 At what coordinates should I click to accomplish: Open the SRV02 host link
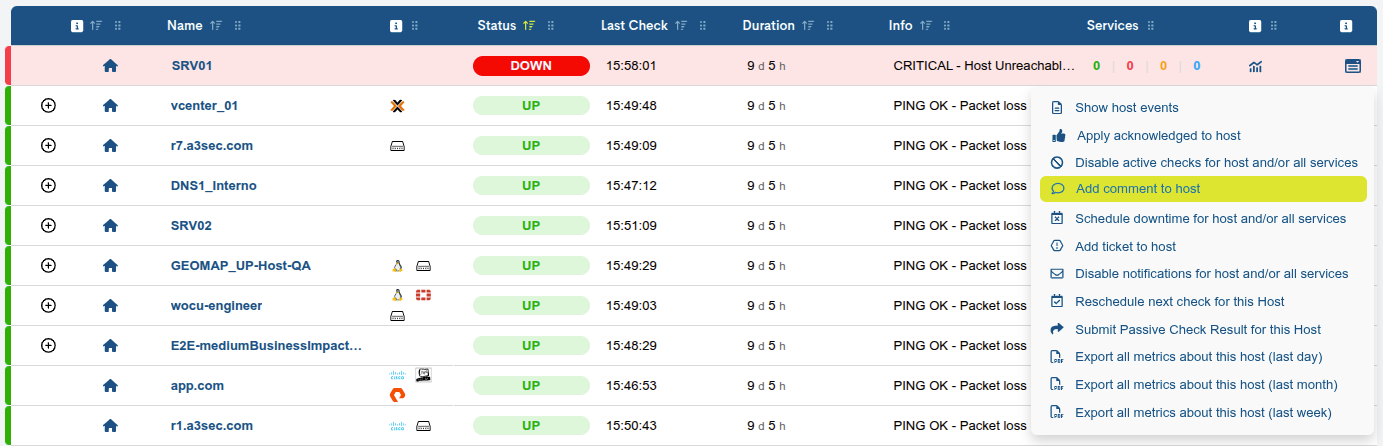pos(191,226)
